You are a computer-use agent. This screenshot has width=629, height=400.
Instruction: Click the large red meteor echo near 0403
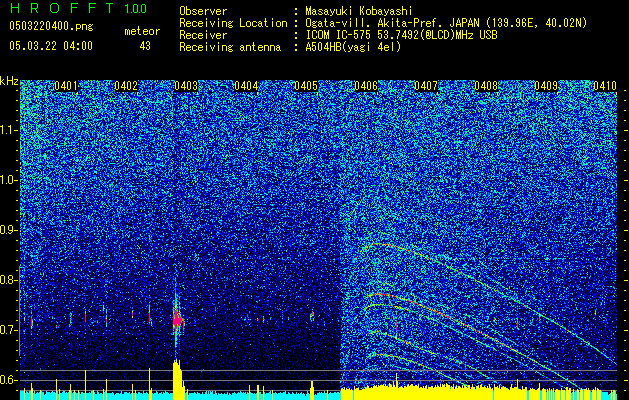(x=178, y=320)
